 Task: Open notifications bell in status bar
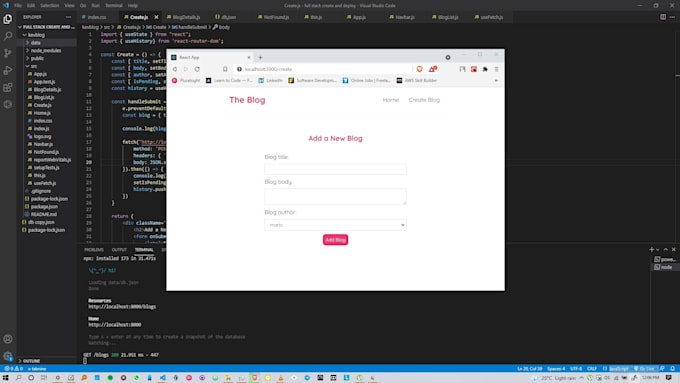click(x=673, y=368)
